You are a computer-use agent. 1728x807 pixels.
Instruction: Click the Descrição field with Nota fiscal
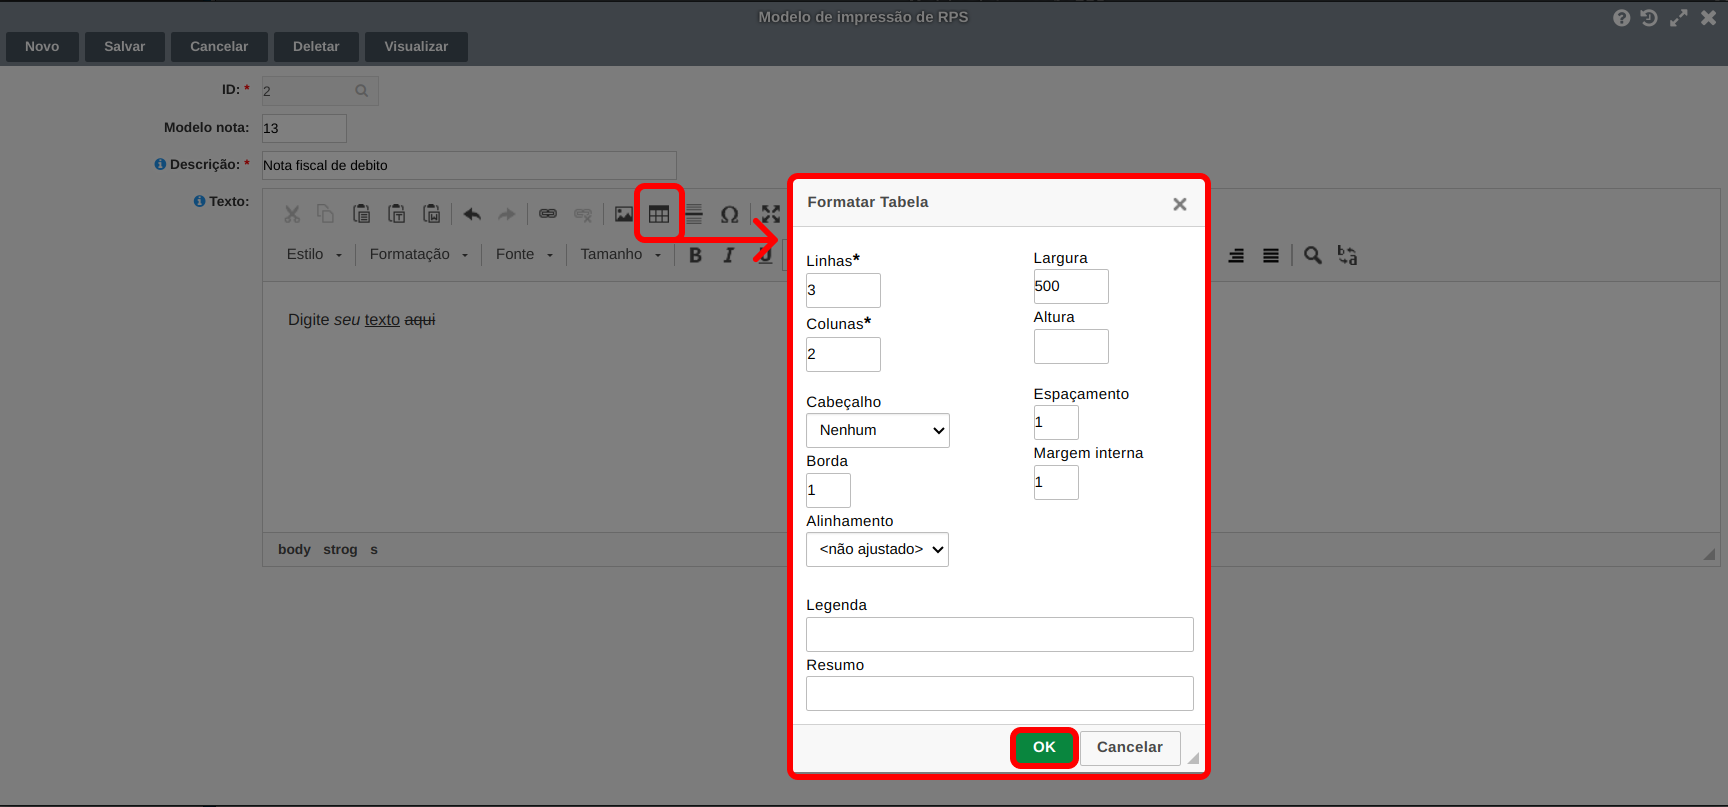469,165
